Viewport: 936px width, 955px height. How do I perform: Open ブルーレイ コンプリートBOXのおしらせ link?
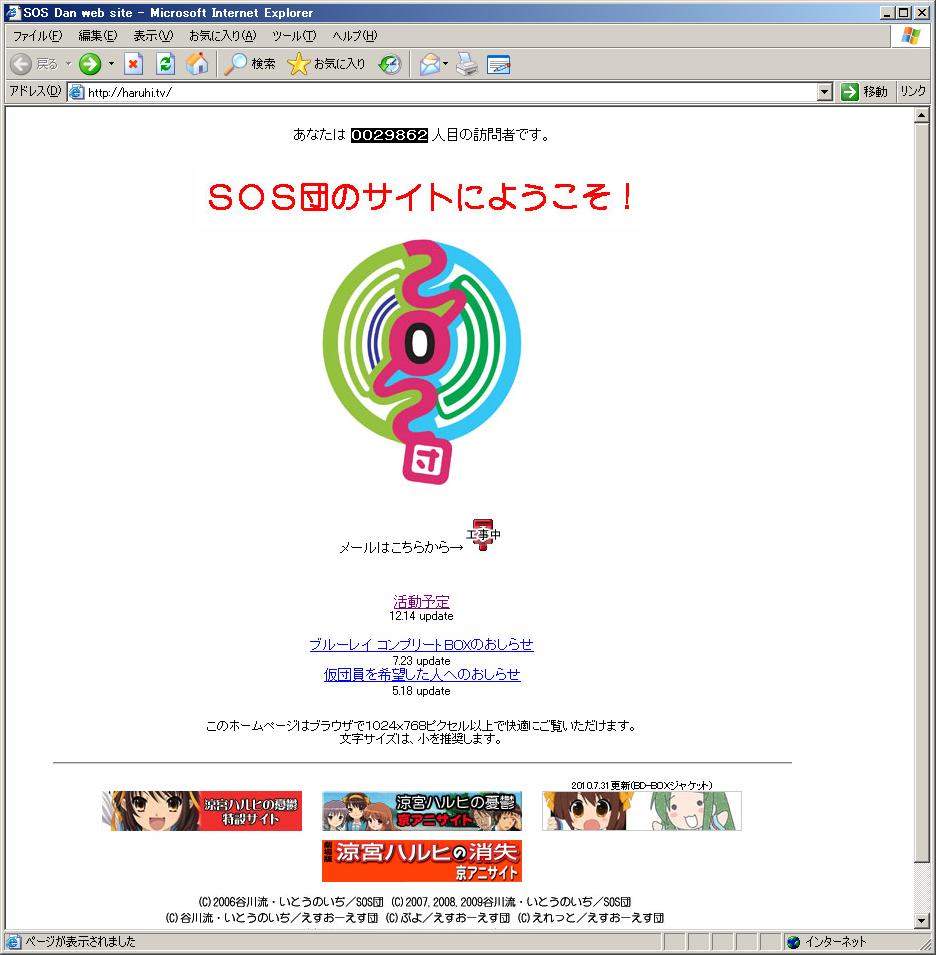(x=421, y=644)
